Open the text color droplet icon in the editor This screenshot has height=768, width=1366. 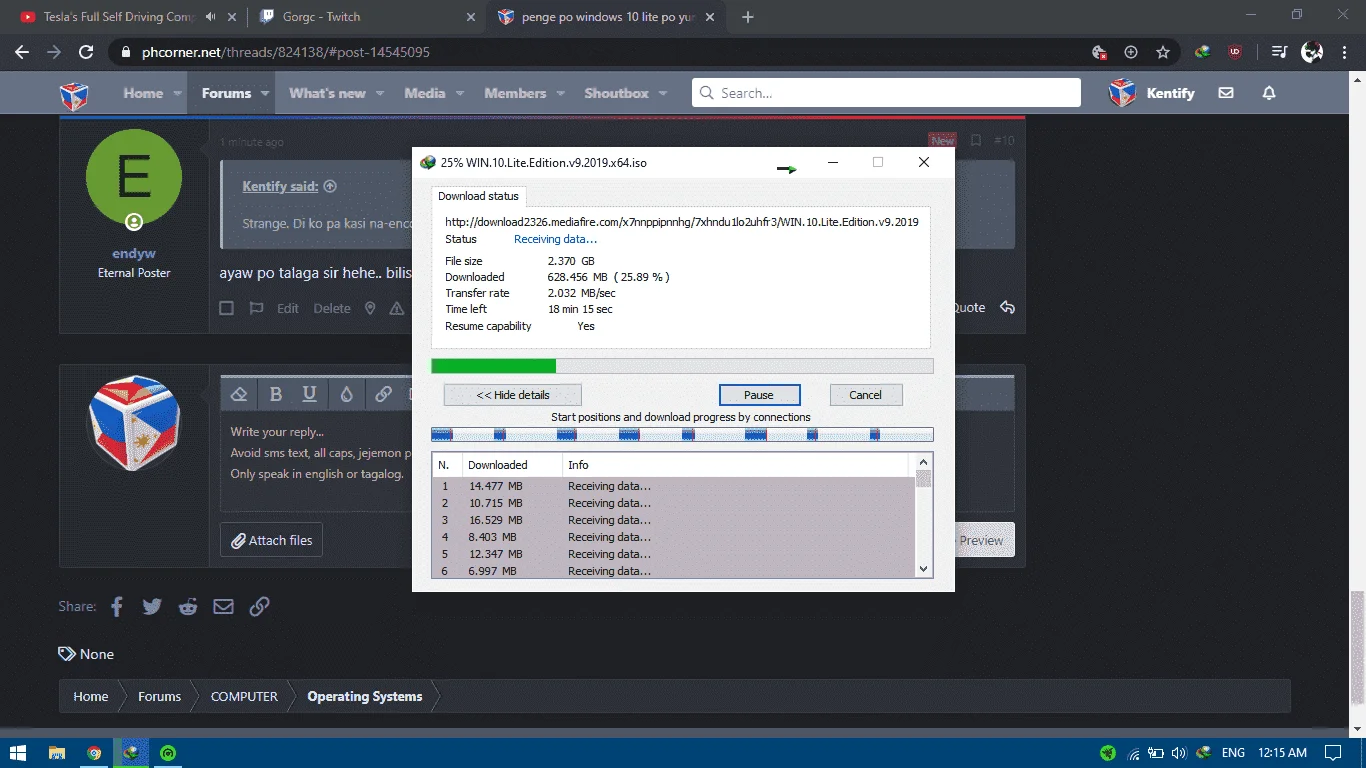coord(346,394)
